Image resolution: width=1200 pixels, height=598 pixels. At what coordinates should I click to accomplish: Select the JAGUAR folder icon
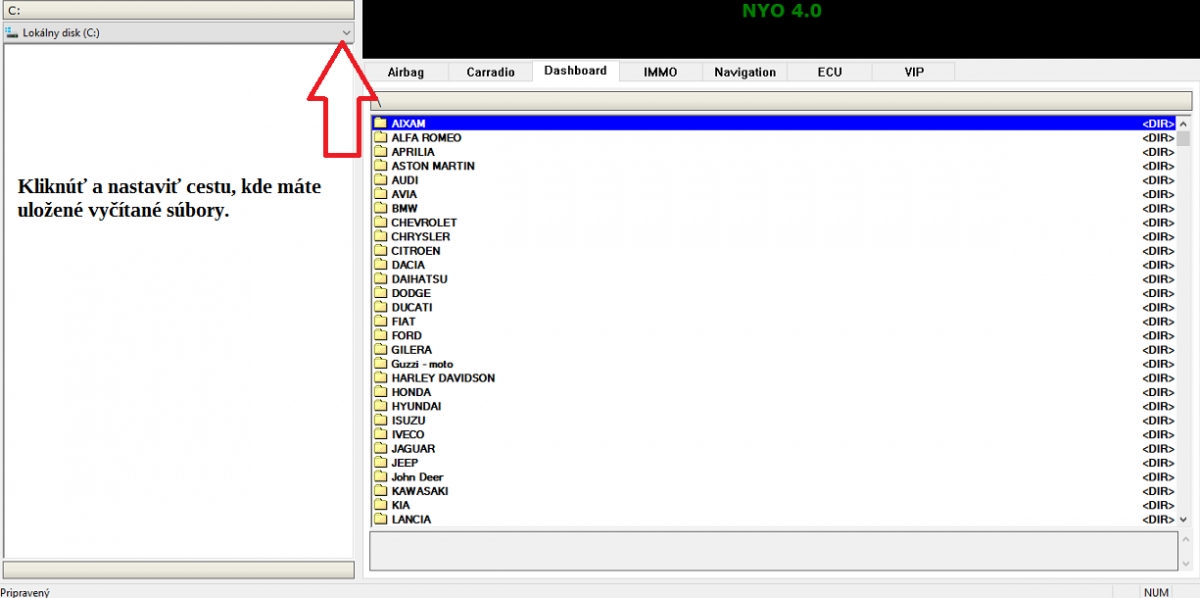click(x=380, y=449)
